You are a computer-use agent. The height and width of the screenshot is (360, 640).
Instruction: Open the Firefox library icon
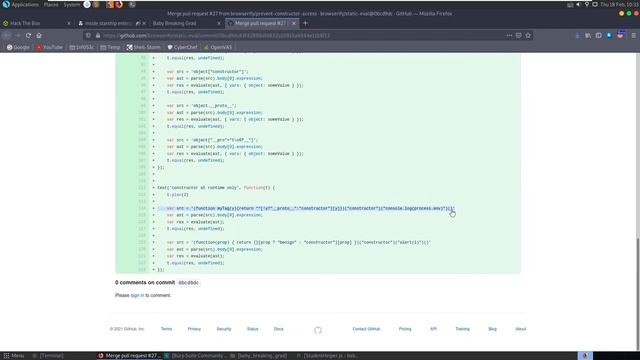point(588,36)
